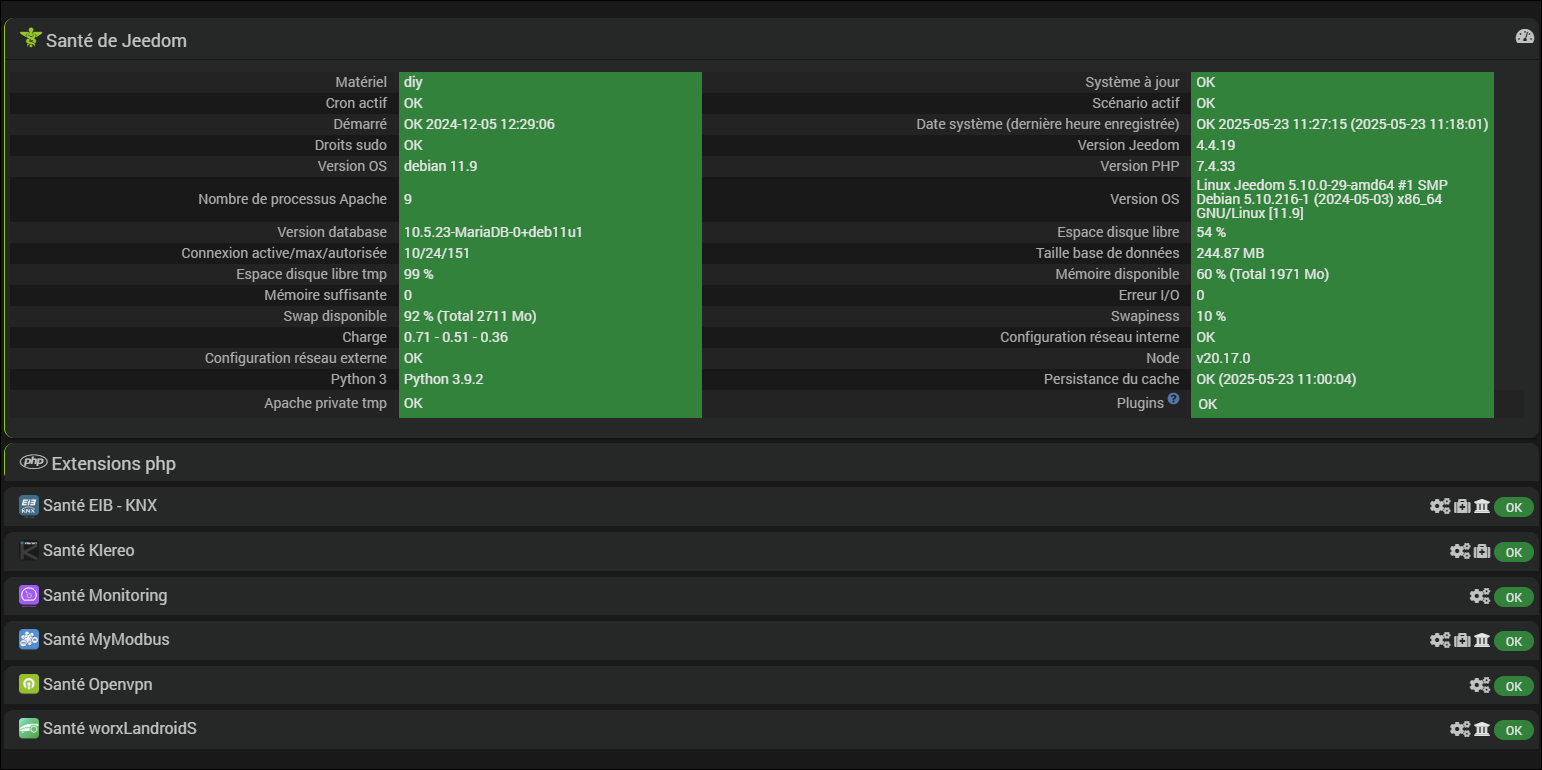Click the institution building icon on EIB - KNX row
The height and width of the screenshot is (770, 1542).
(x=1482, y=506)
